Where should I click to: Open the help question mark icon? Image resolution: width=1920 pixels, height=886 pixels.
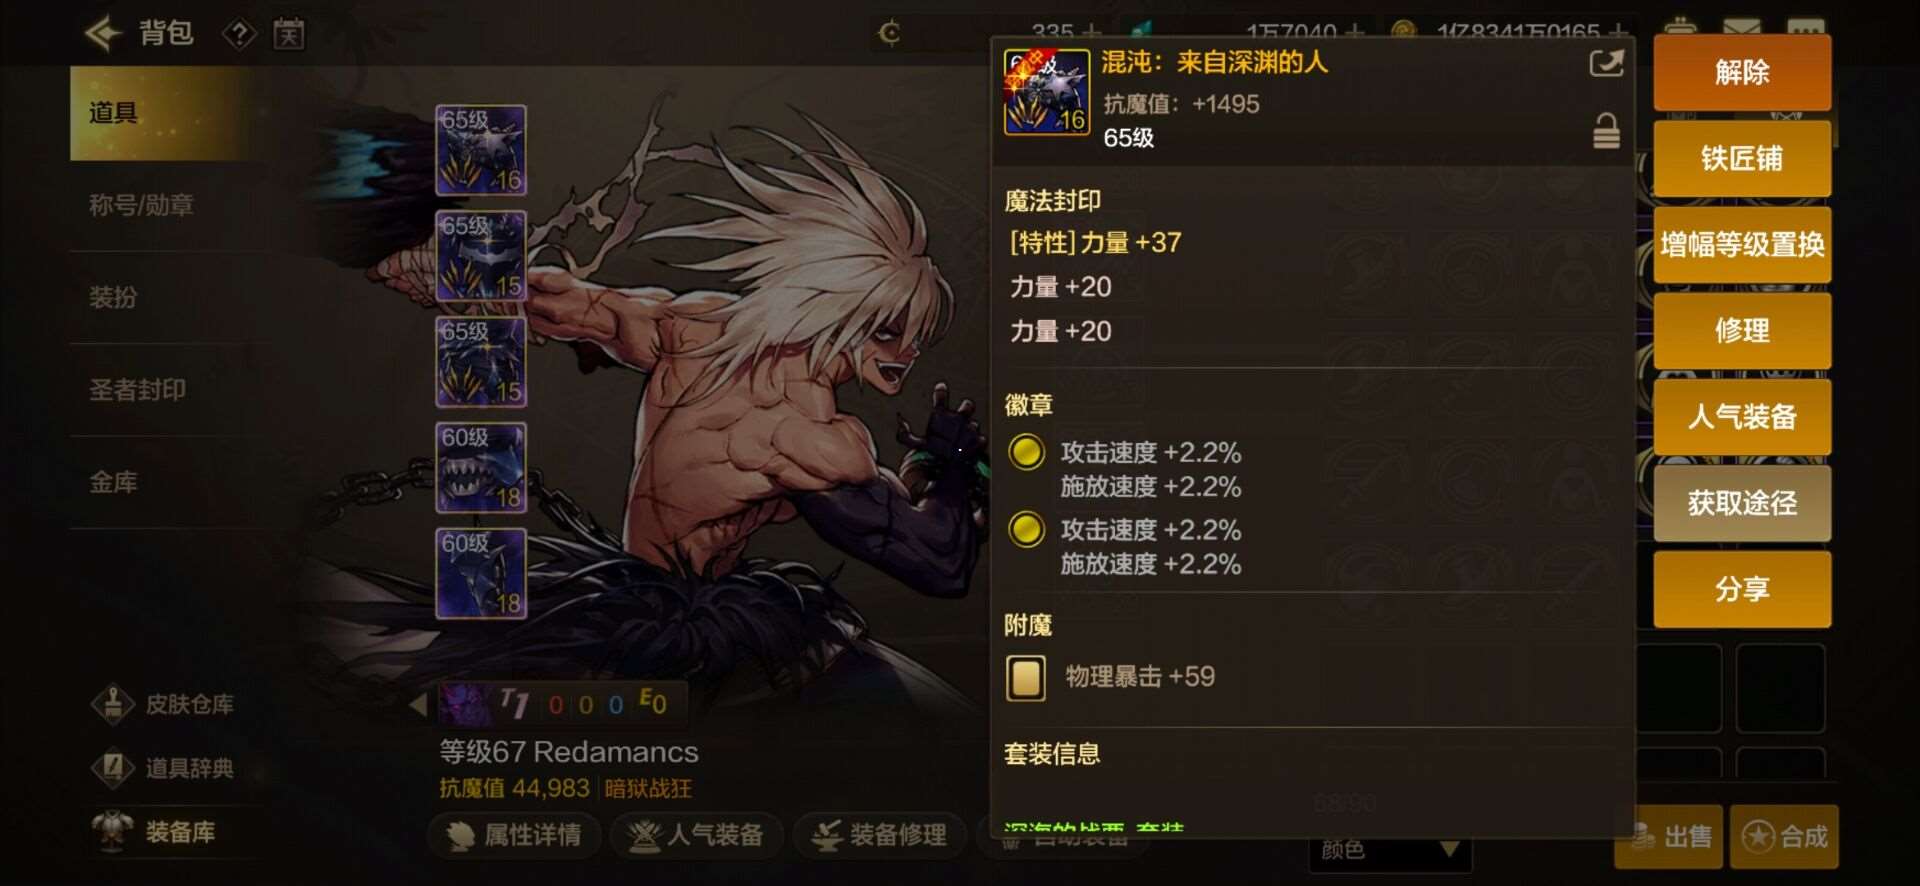point(239,34)
